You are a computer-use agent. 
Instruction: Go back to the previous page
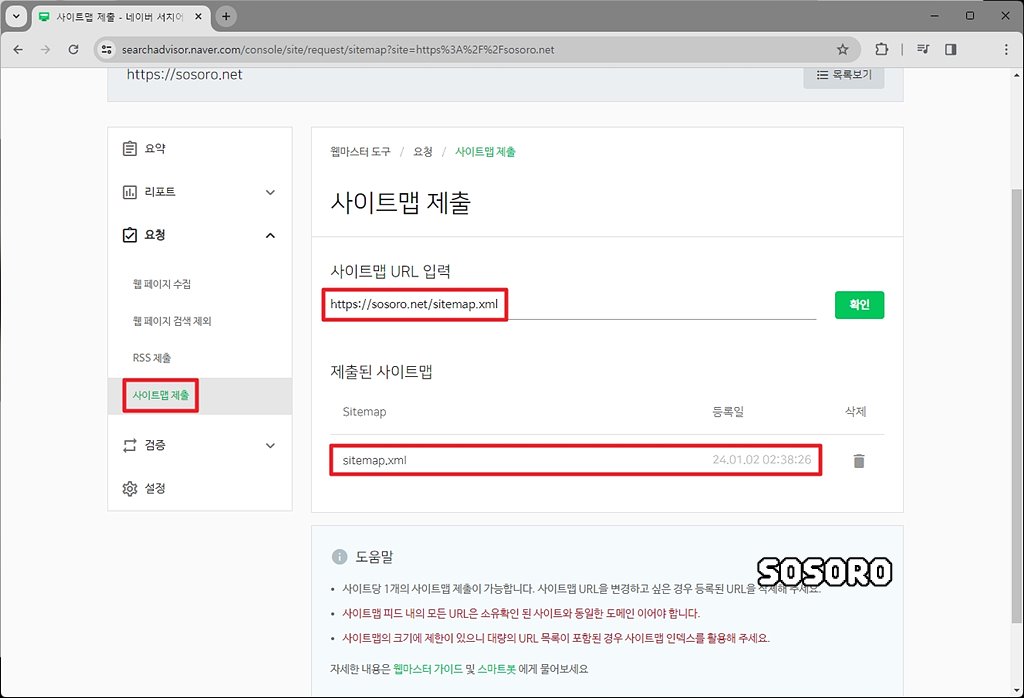tap(18, 50)
